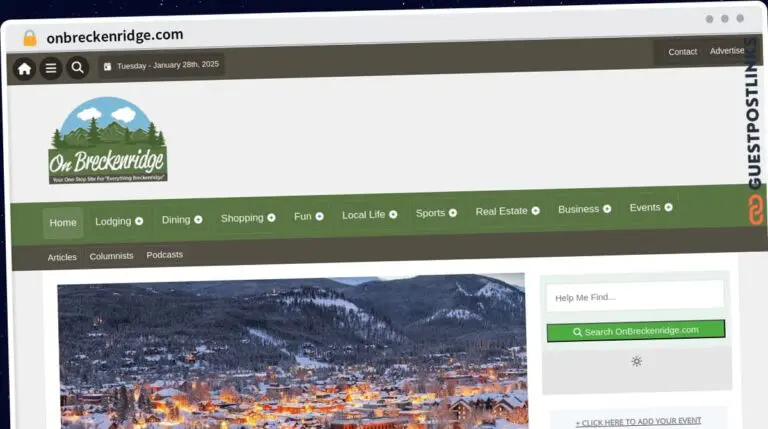Viewport: 768px width, 429px height.
Task: Open the Contact link
Action: pos(682,52)
